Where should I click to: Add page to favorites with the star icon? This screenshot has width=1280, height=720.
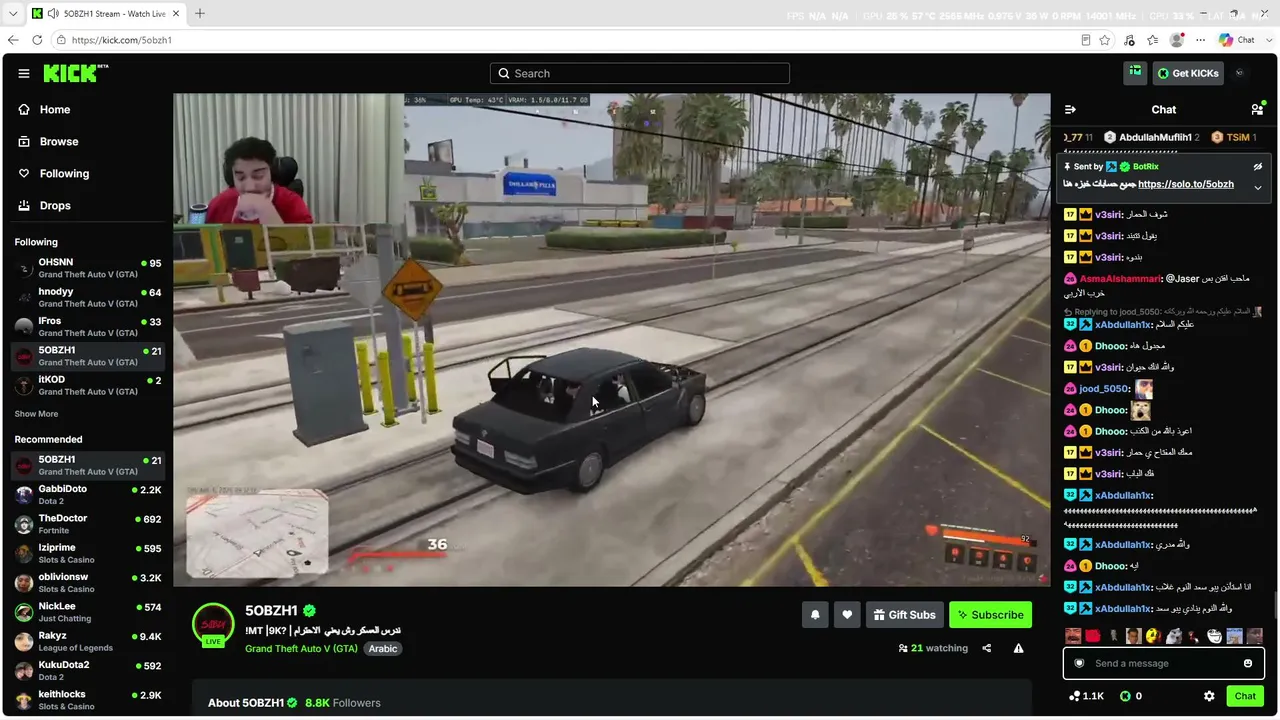coord(1105,40)
